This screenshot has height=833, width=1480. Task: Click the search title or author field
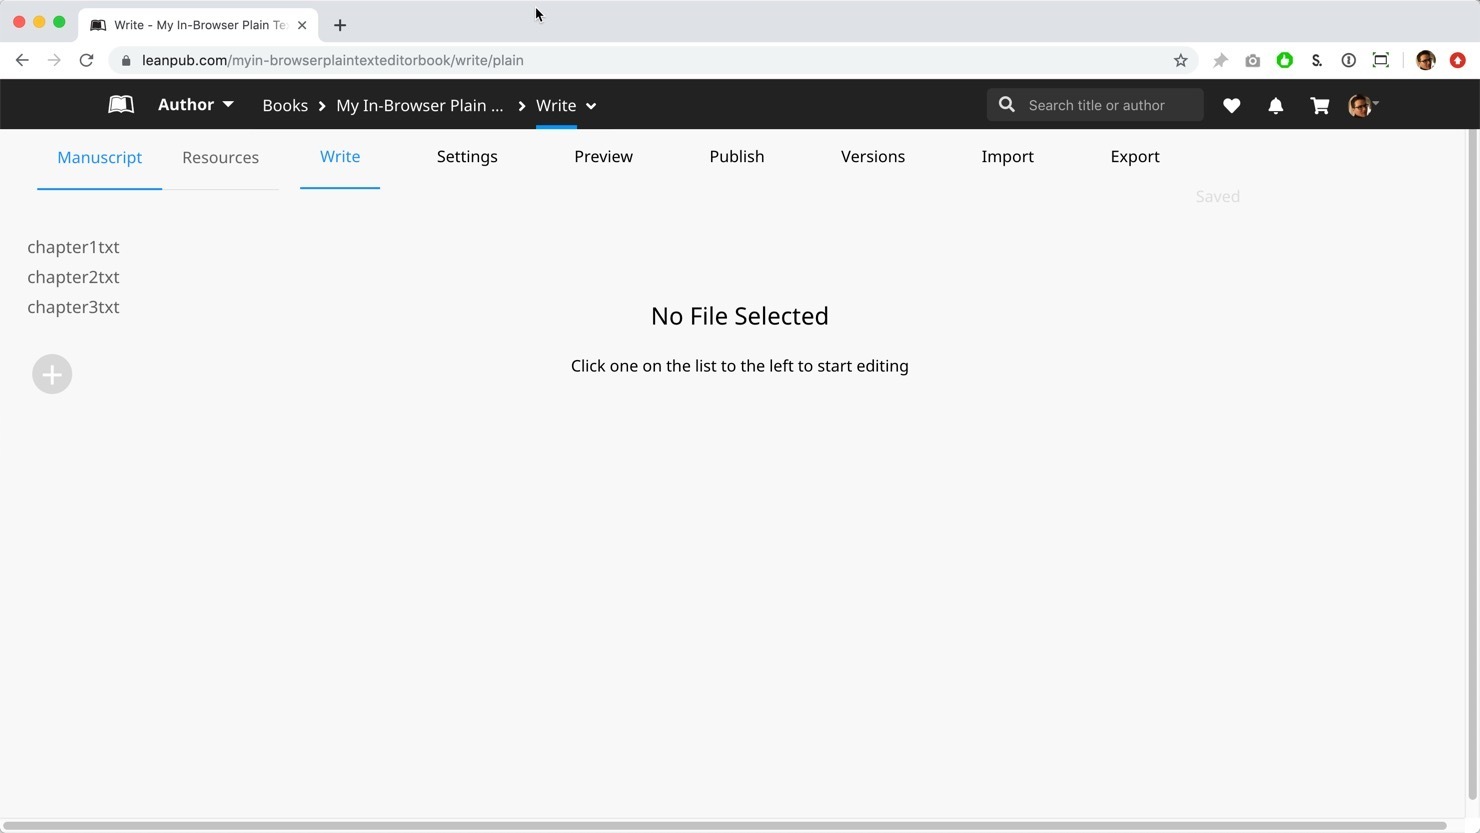pyautogui.click(x=1105, y=105)
